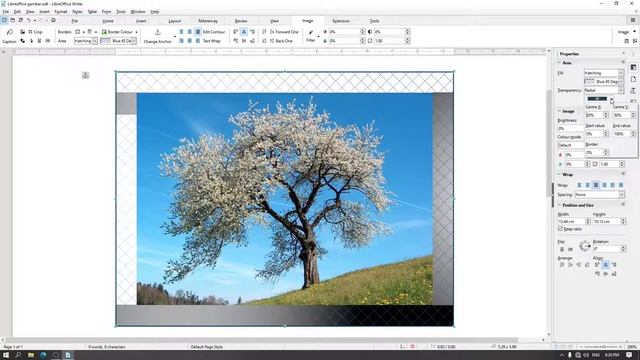The width and height of the screenshot is (640, 360).
Task: Open the Spacing dropdown showing None
Action: [x=600, y=195]
